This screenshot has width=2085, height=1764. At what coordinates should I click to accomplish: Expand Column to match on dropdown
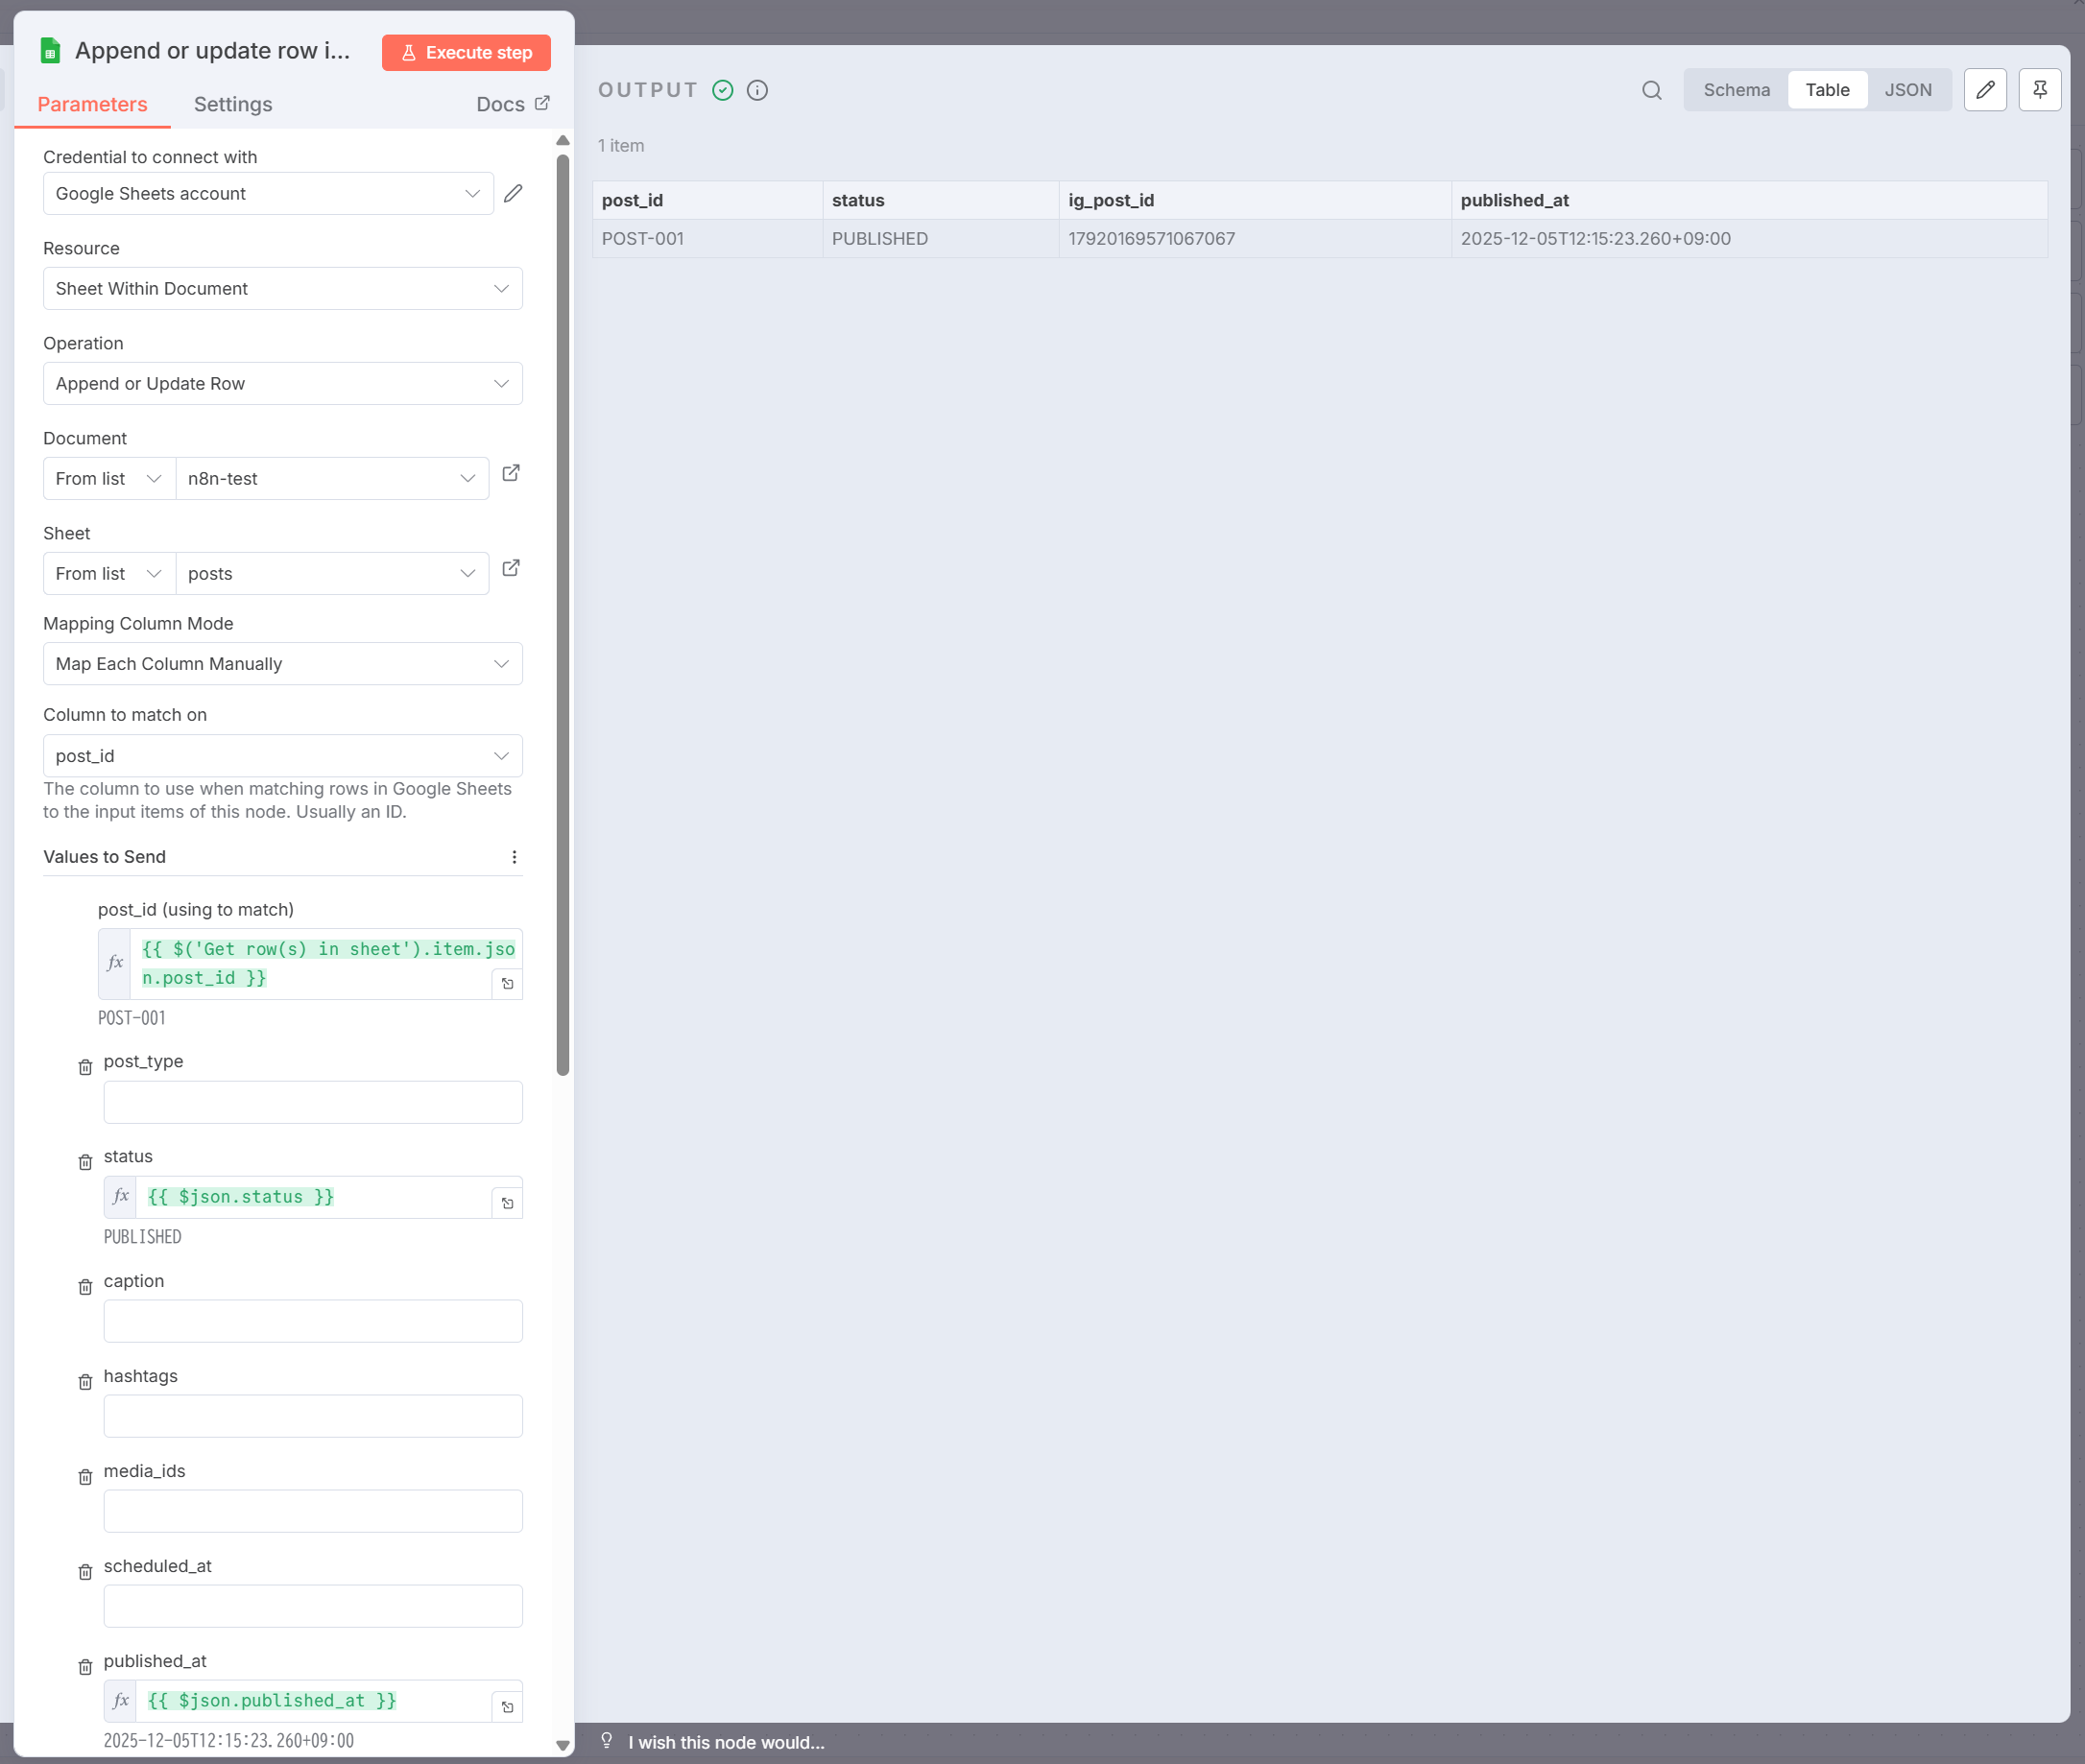[282, 756]
